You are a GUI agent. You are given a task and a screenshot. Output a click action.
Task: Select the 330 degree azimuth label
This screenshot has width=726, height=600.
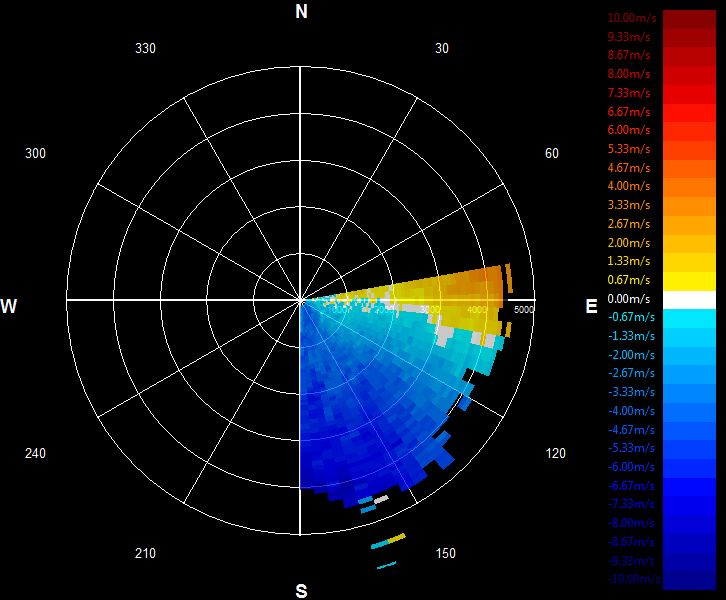[145, 49]
